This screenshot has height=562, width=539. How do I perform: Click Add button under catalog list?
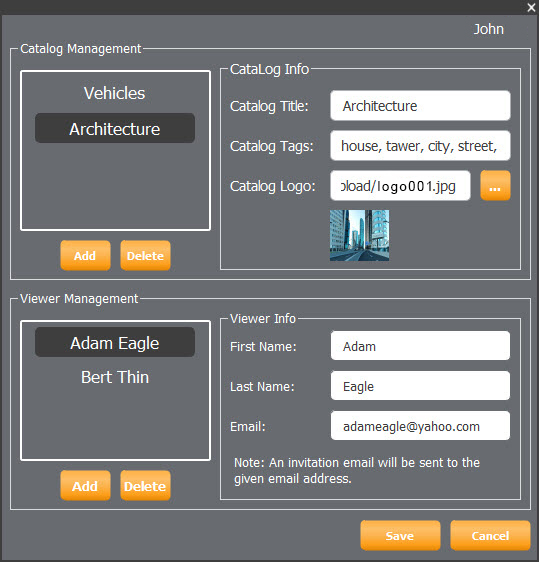tap(85, 256)
